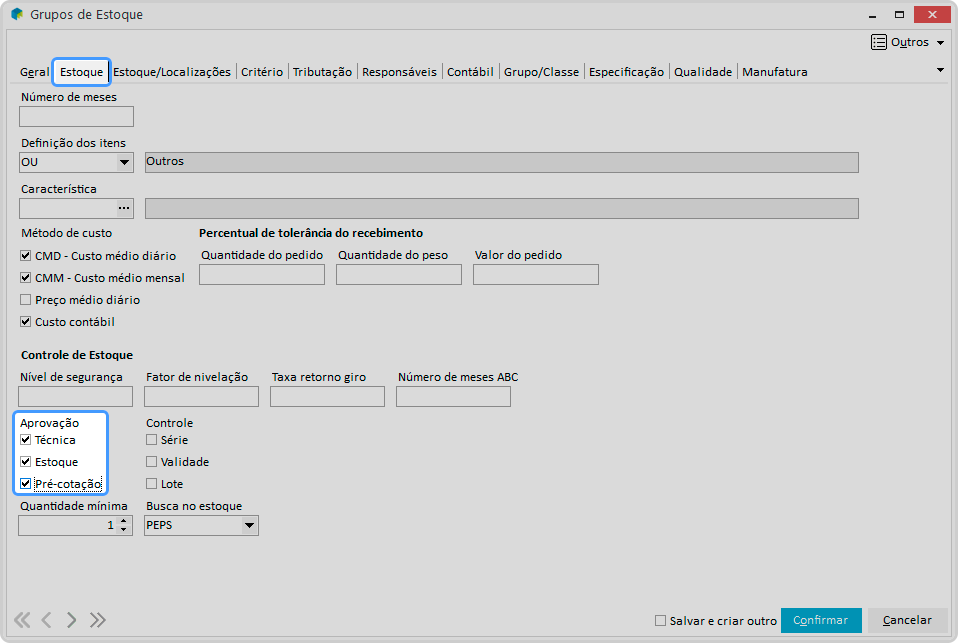Viewport: 958px width, 643px height.
Task: Toggle Técnica approval checkbox
Action: [x=26, y=439]
